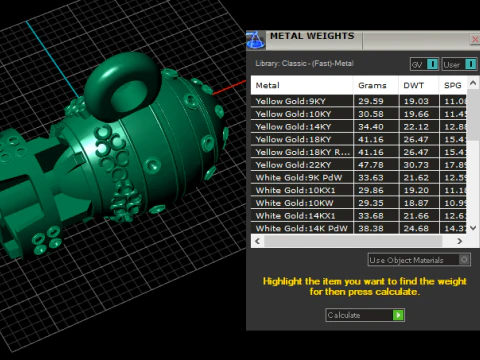480x360 pixels.
Task: Click the horizontal scrollbar thumb
Action: coord(353,241)
